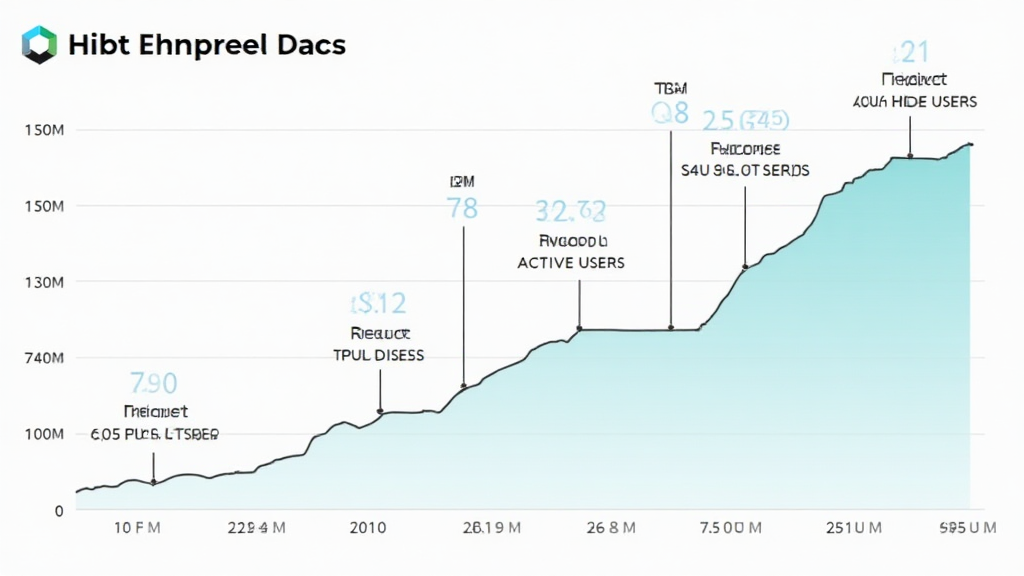Select the data point under TPUL DISESS label

pos(380,411)
